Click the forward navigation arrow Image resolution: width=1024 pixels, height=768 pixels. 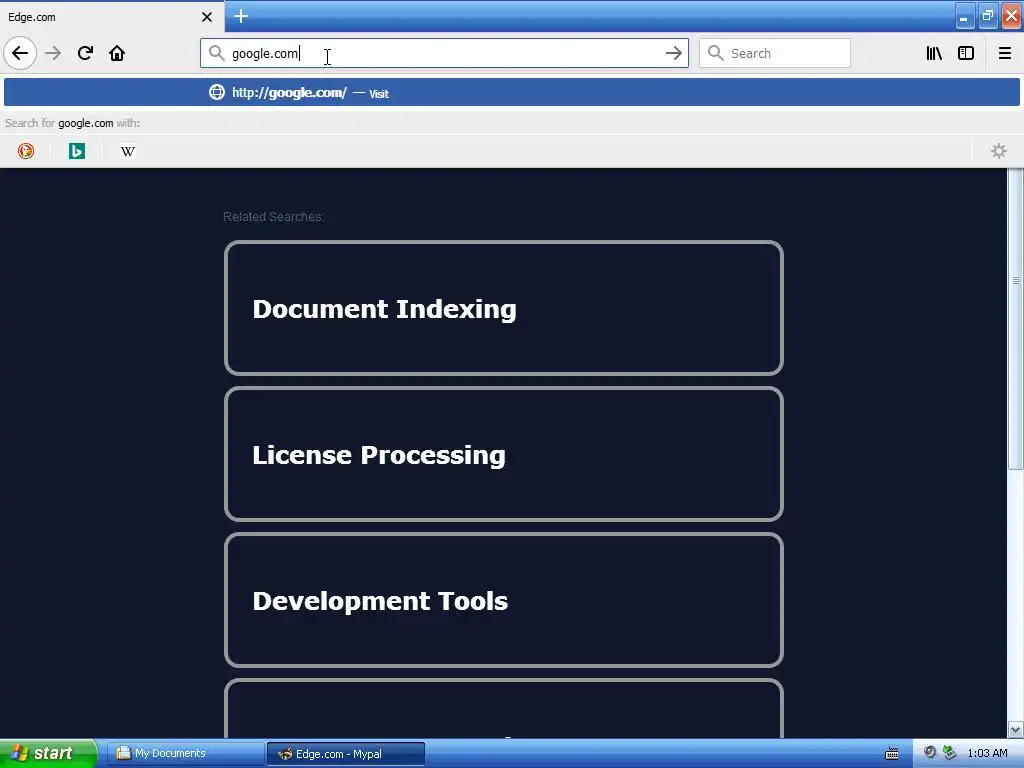(53, 53)
